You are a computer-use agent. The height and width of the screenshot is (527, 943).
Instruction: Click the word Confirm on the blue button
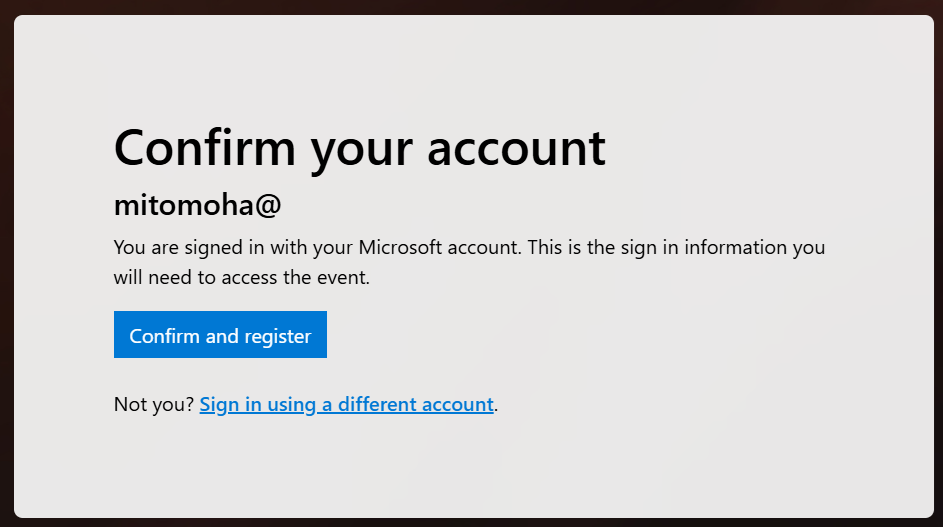click(164, 336)
